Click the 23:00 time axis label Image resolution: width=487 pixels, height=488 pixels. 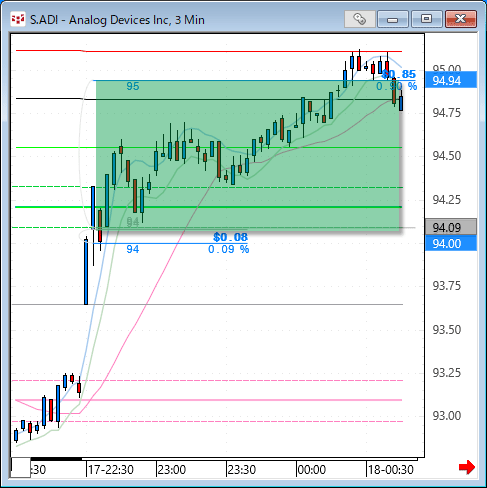[172, 470]
